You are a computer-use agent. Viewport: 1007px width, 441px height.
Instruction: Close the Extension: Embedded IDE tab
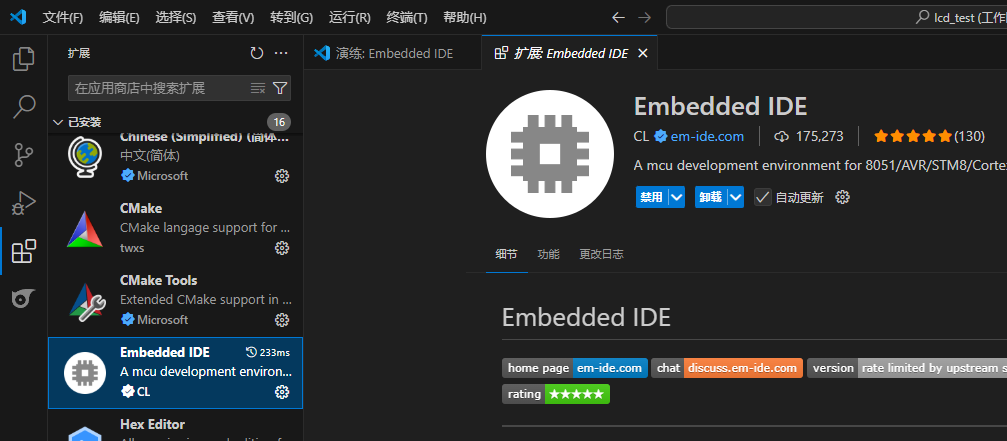coord(642,53)
